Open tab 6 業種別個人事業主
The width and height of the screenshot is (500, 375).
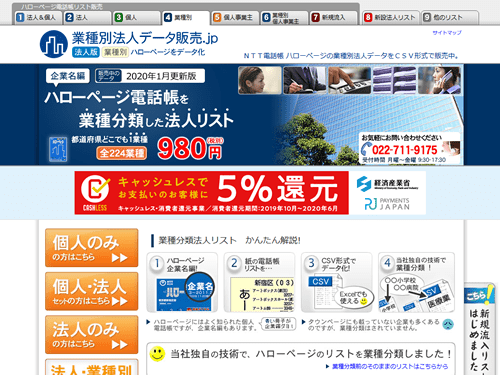pos(284,18)
